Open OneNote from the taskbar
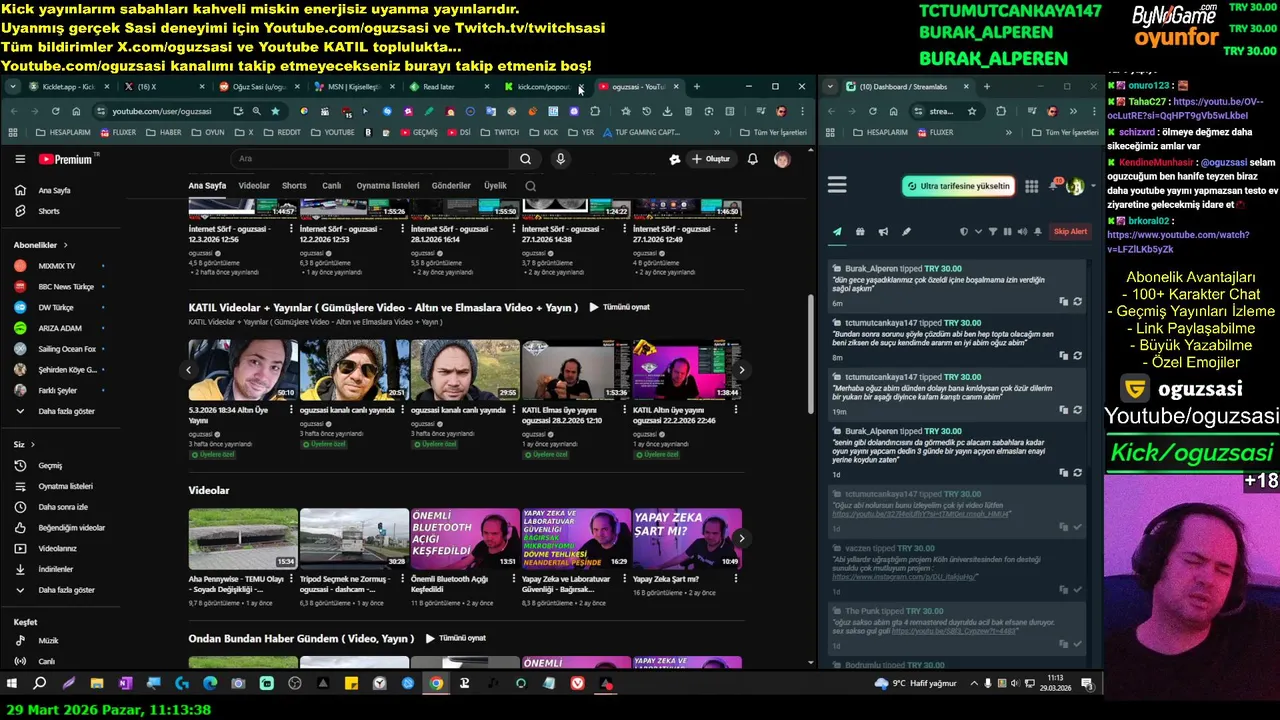 pyautogui.click(x=125, y=683)
